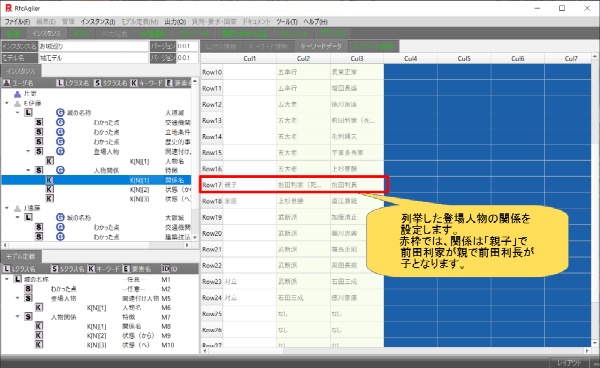The height and width of the screenshot is (368, 600).
Task: Click the レイアウト button in the status bar
Action: (569, 362)
